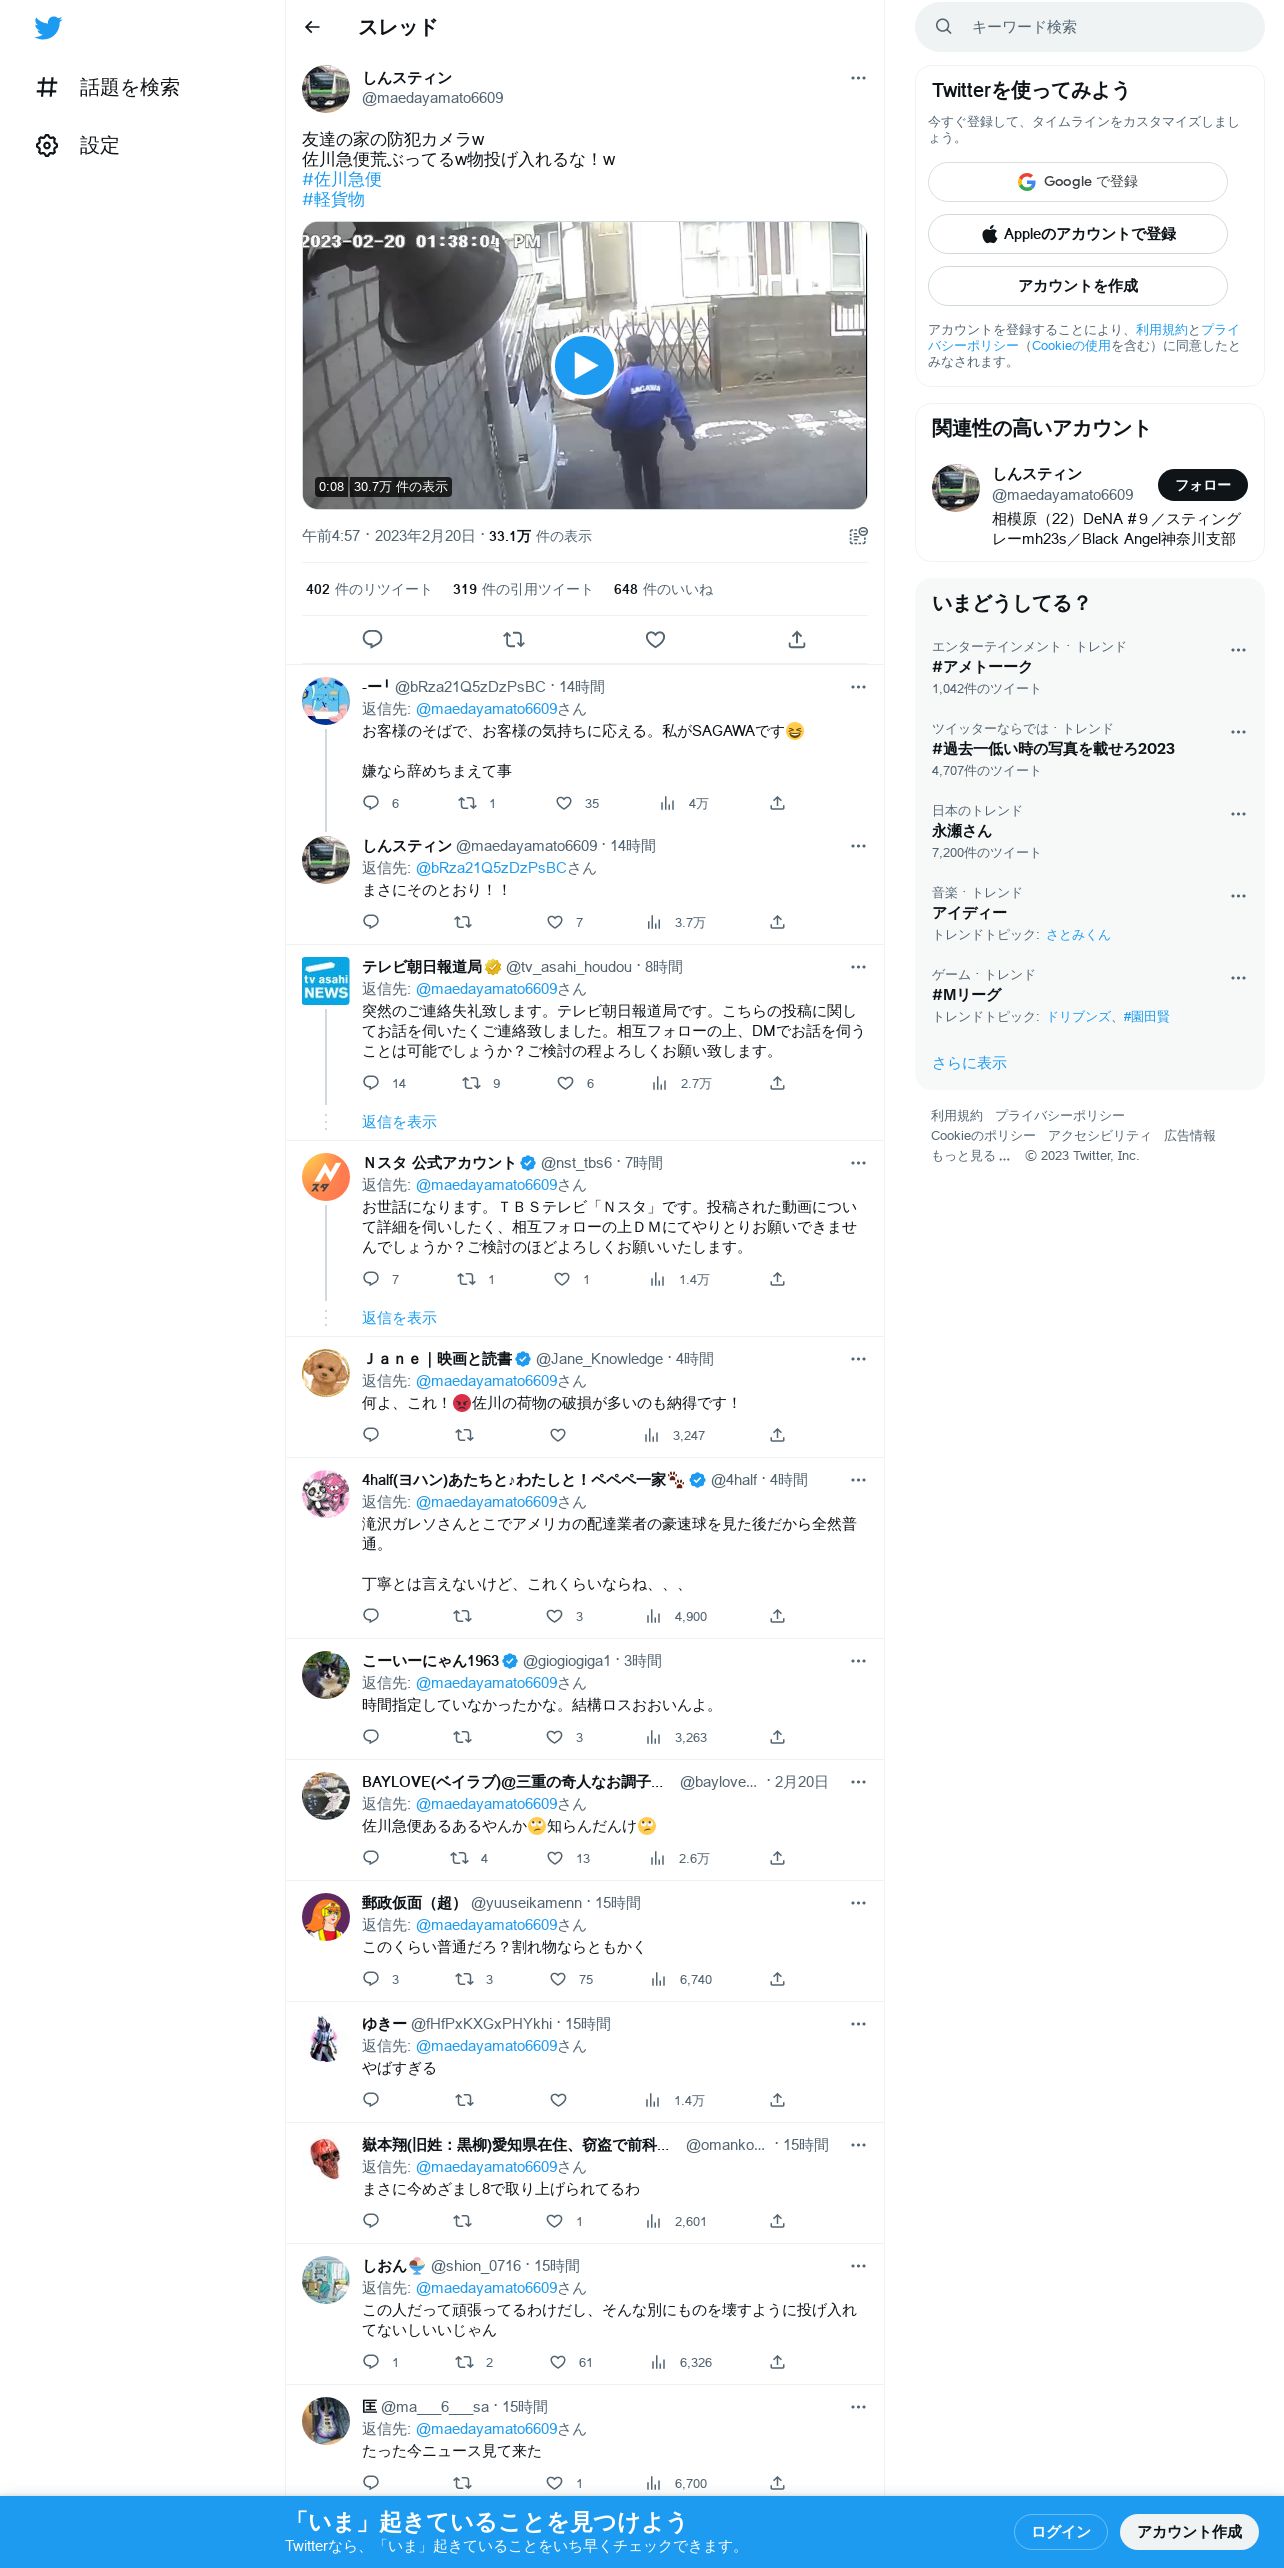Open 話題を検索 in the sidebar
This screenshot has height=2568, width=1284.
[108, 88]
